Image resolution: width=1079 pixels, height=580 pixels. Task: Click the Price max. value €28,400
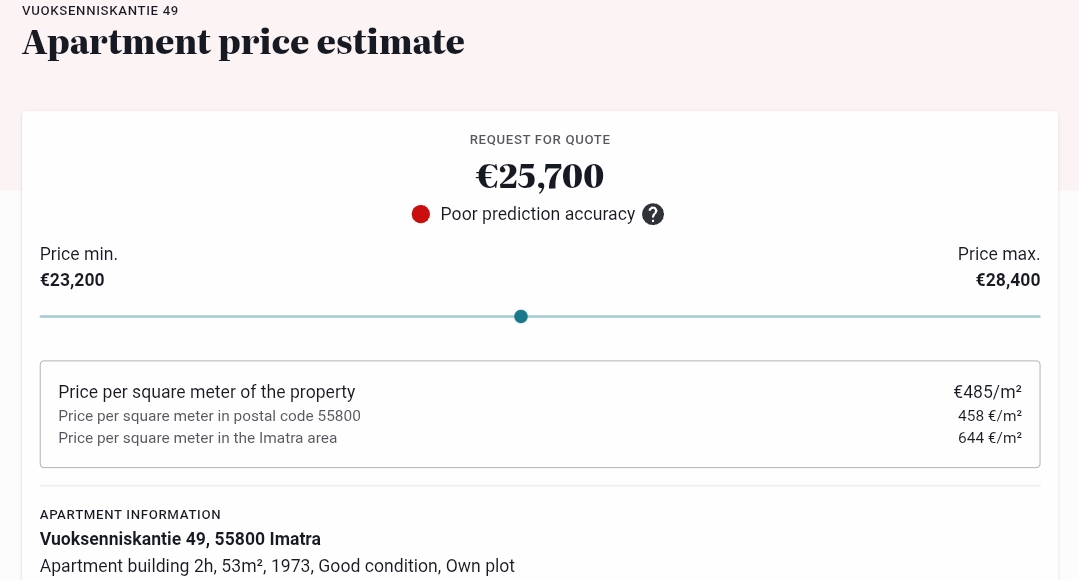(x=1007, y=280)
